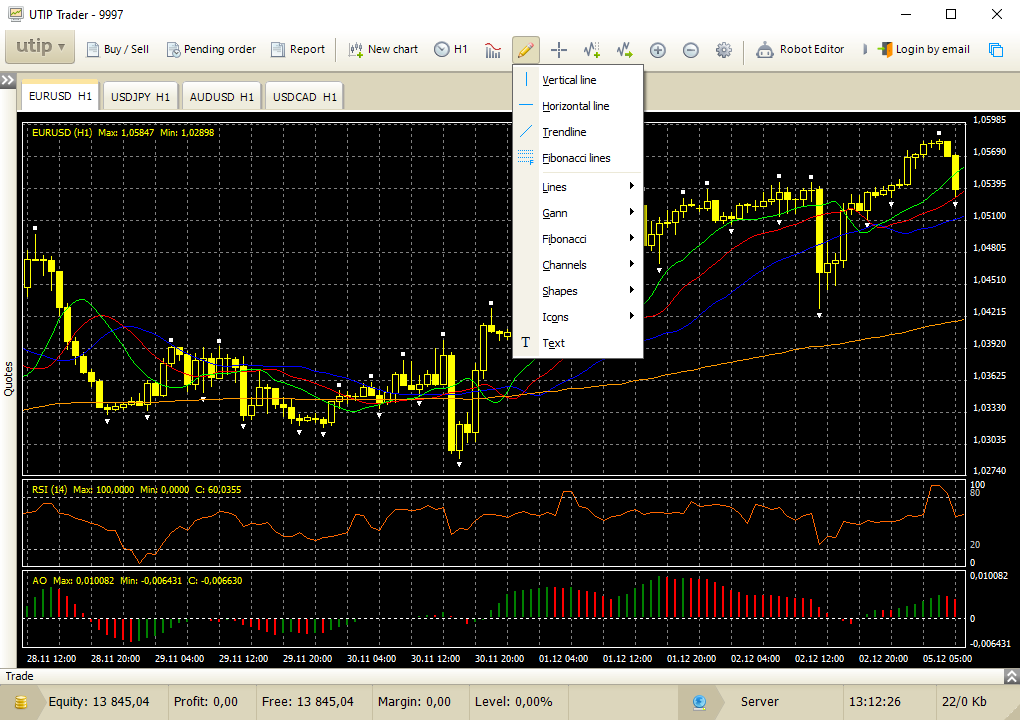Open the utip main menu dropdown
This screenshot has height=720, width=1020.
click(x=40, y=47)
